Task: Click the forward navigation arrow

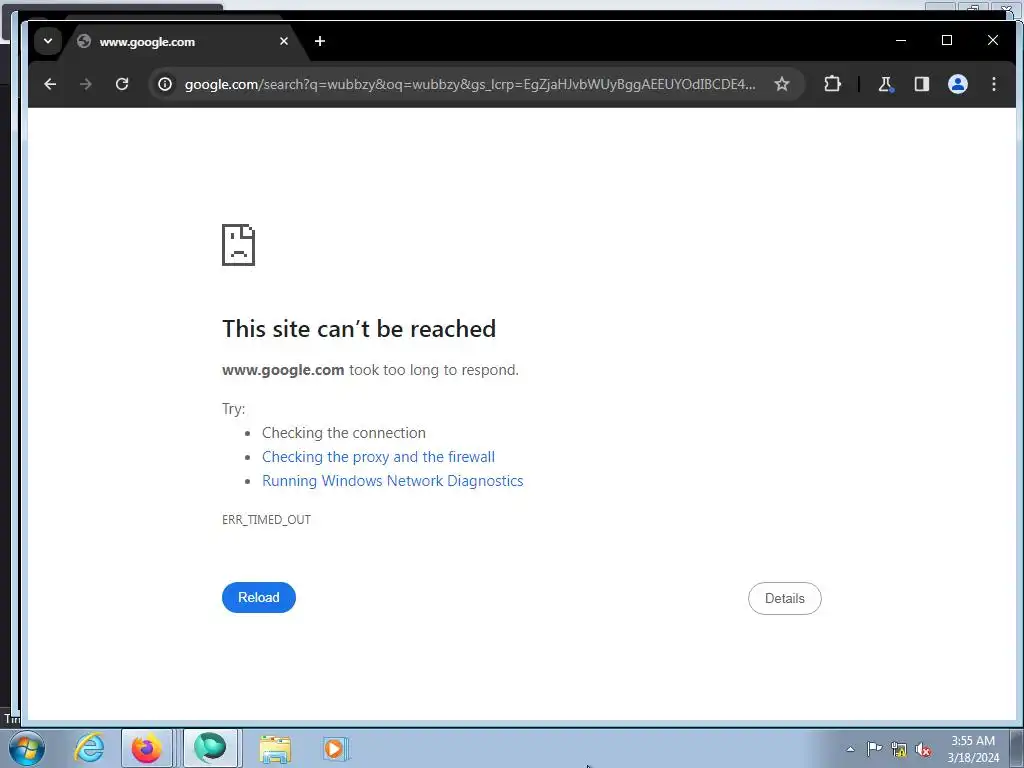Action: coord(86,84)
